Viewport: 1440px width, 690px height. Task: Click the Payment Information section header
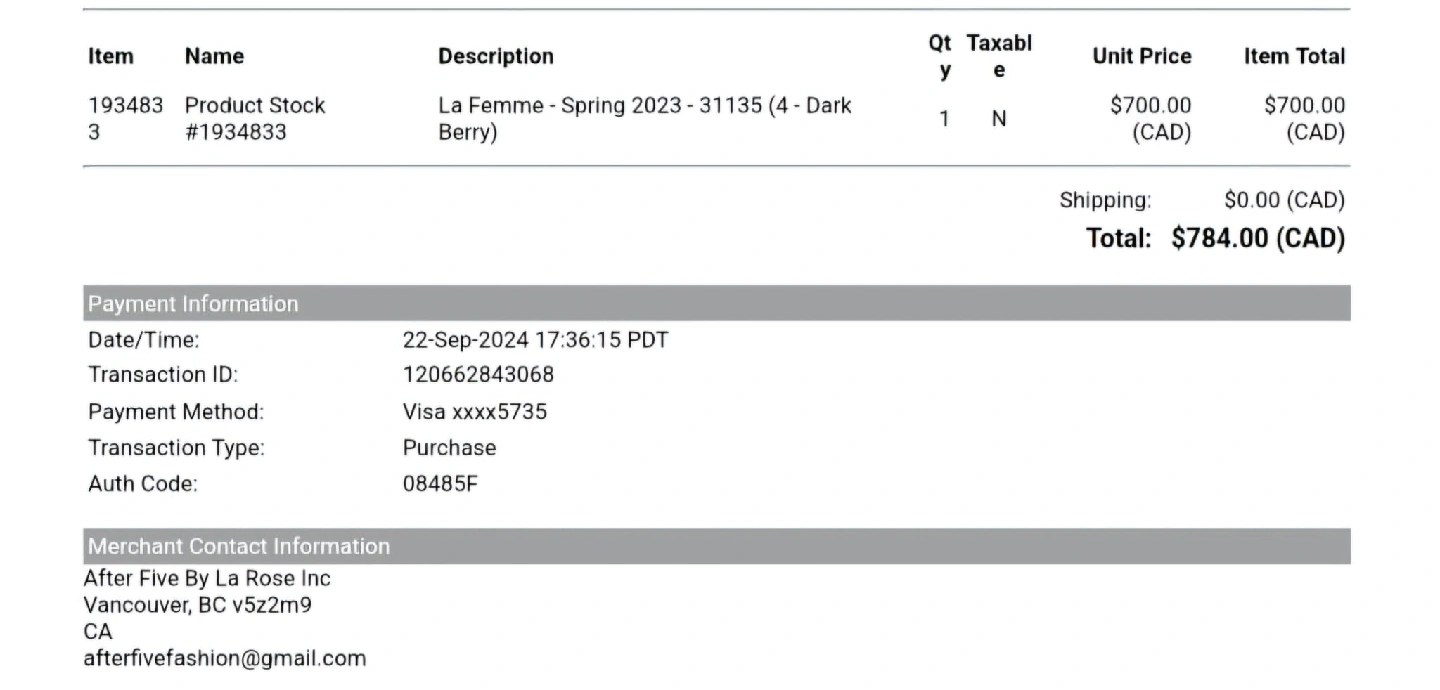193,304
